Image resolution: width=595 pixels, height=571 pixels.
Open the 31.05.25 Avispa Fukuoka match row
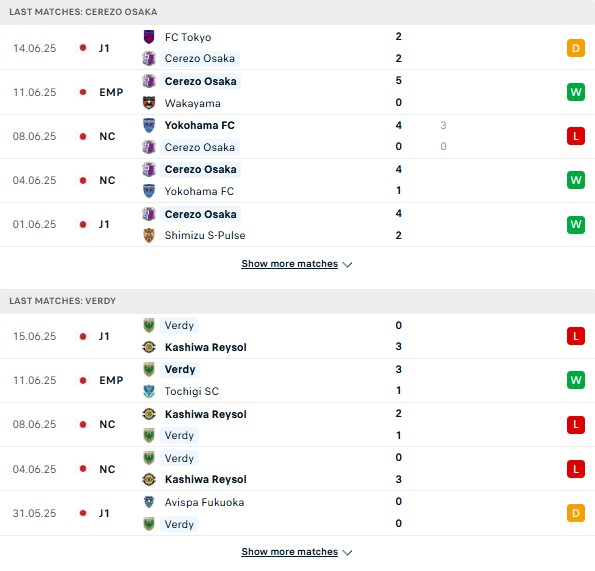click(298, 513)
